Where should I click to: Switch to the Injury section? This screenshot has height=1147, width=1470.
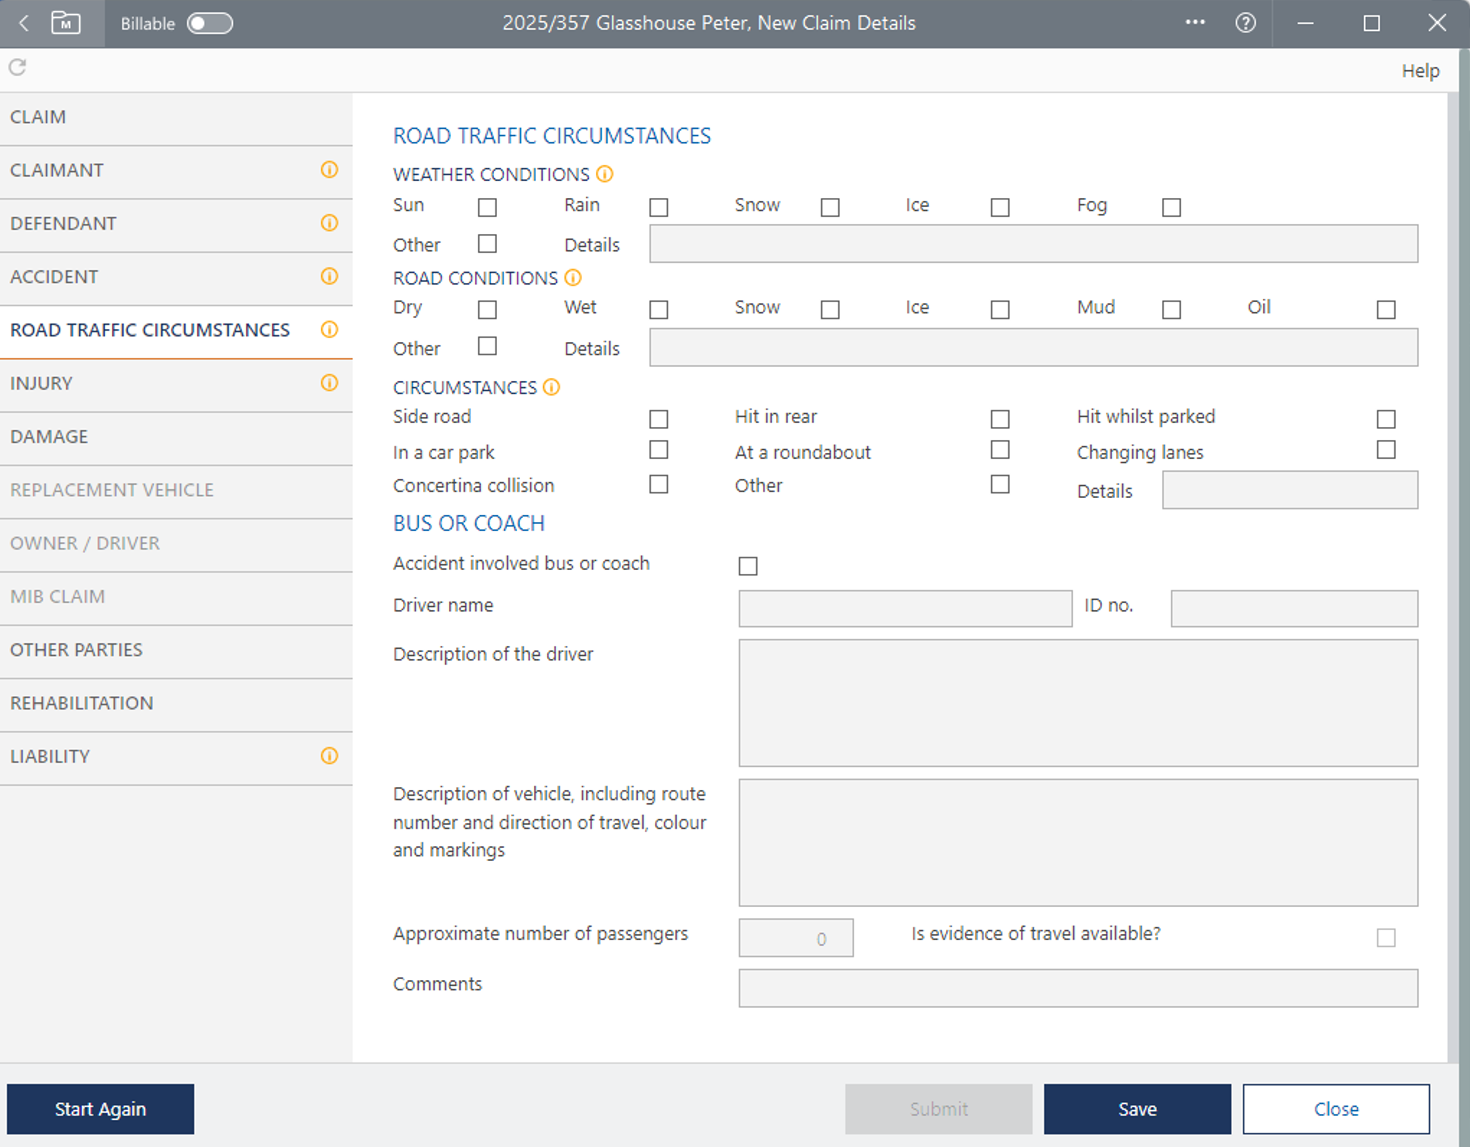(x=41, y=383)
